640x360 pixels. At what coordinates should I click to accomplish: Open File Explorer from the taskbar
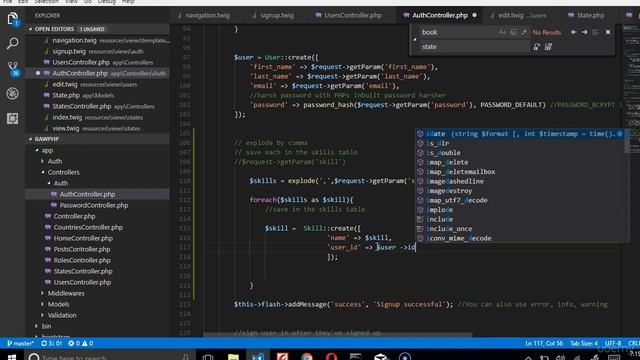(x=233, y=357)
